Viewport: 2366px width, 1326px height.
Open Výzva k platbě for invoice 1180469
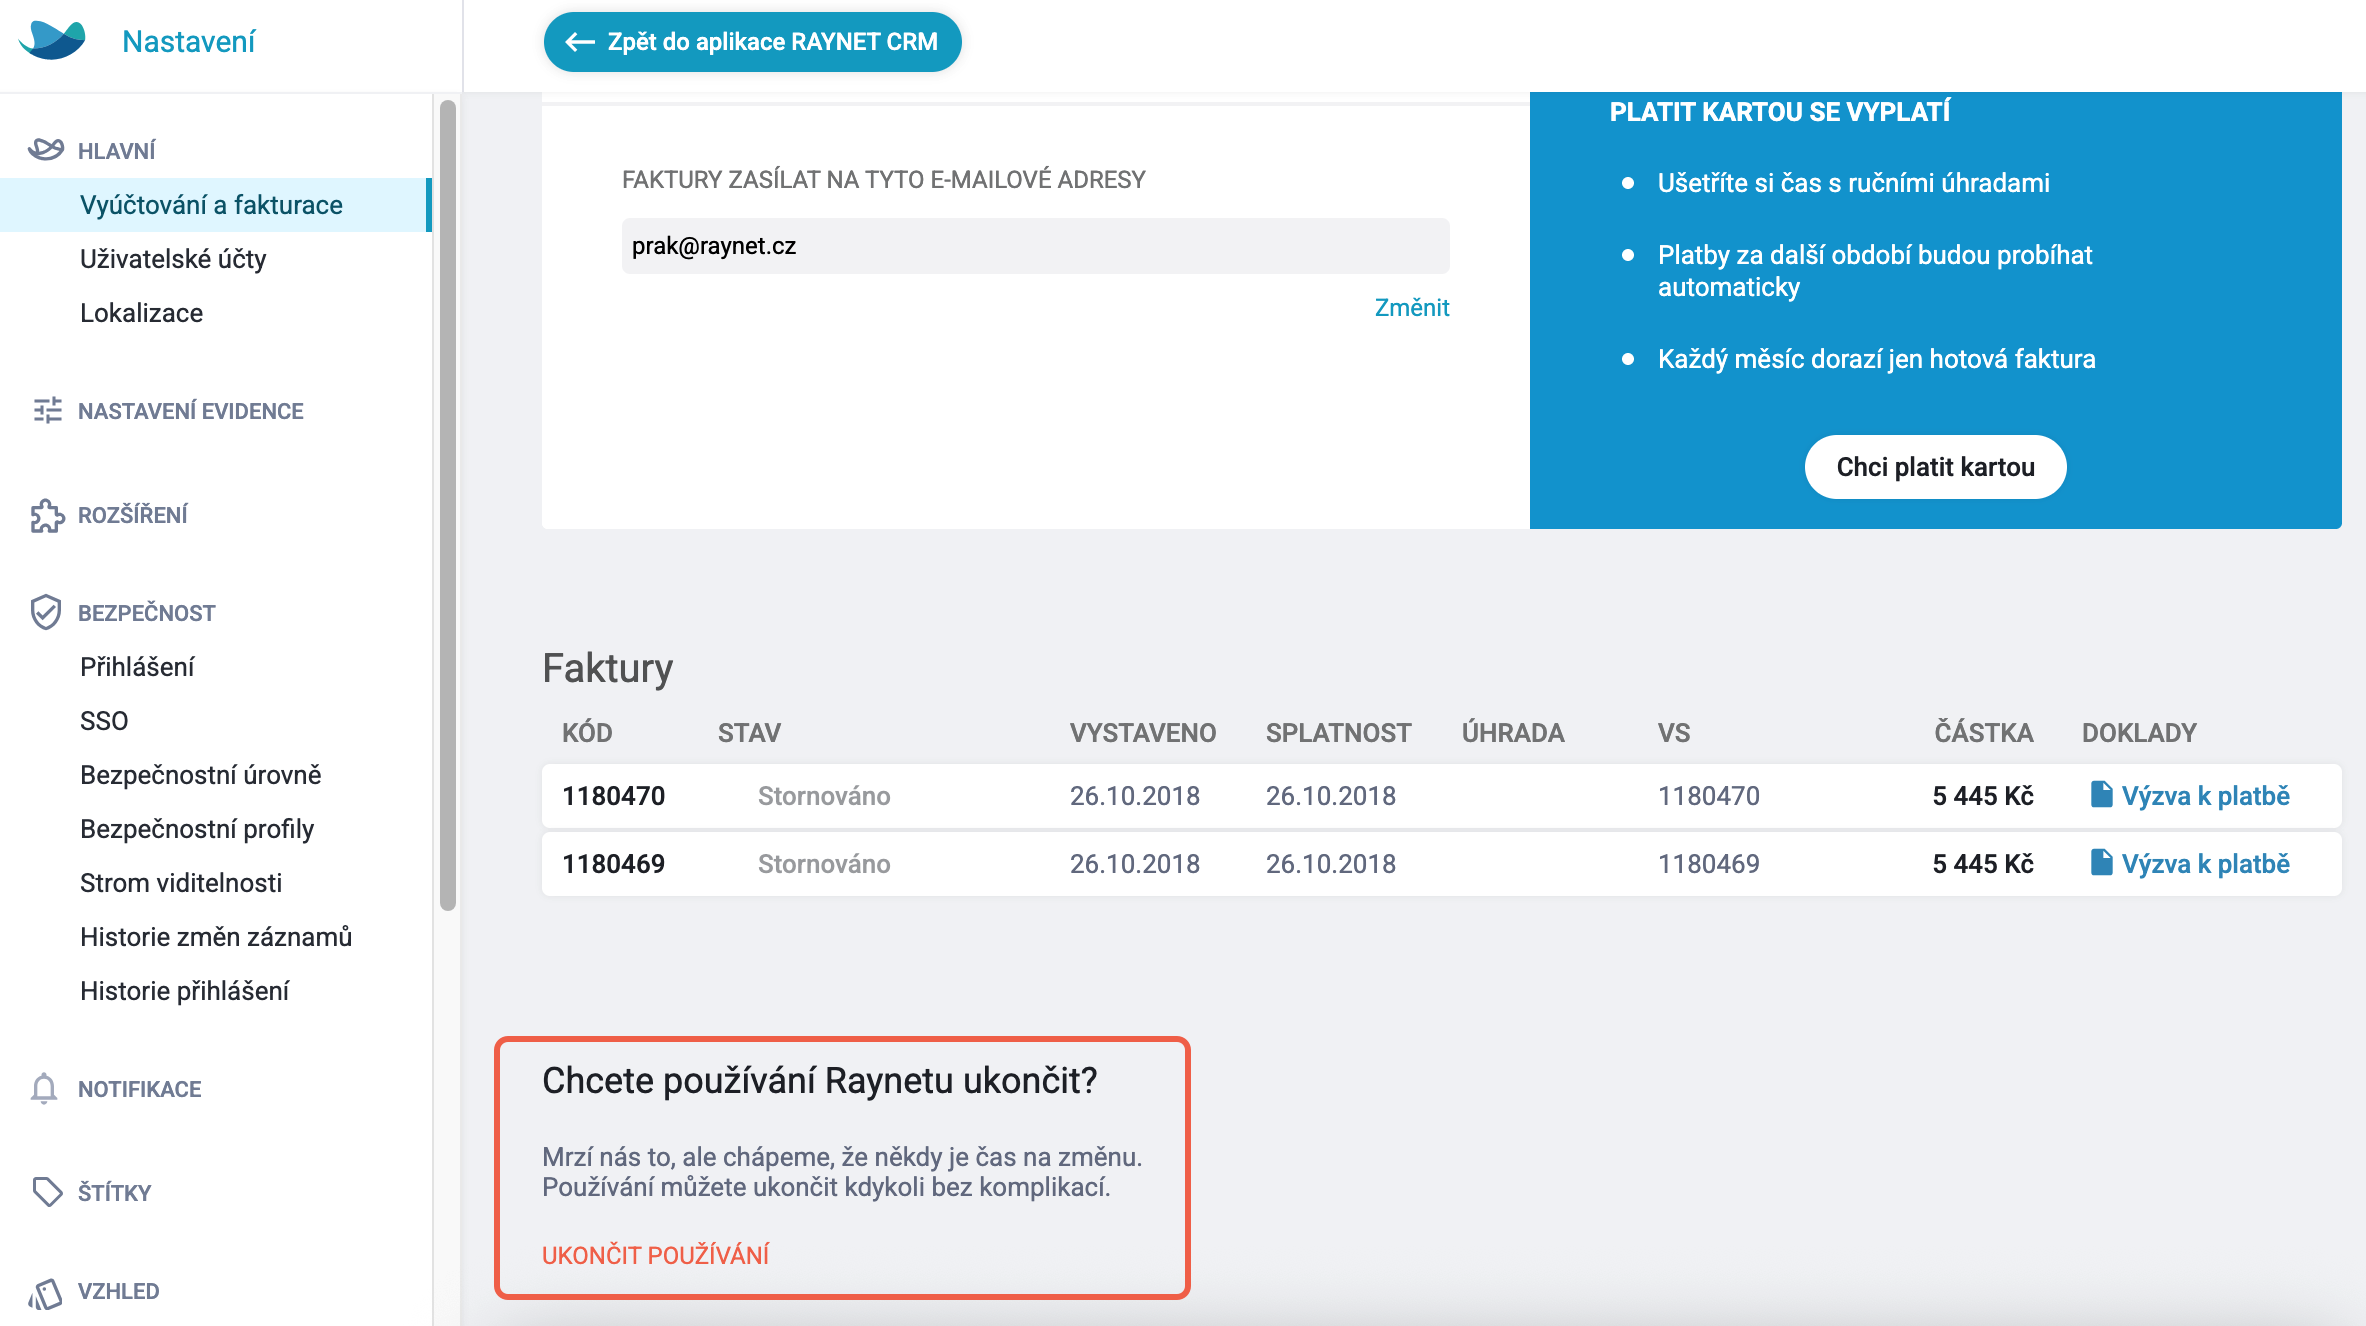pyautogui.click(x=2206, y=864)
